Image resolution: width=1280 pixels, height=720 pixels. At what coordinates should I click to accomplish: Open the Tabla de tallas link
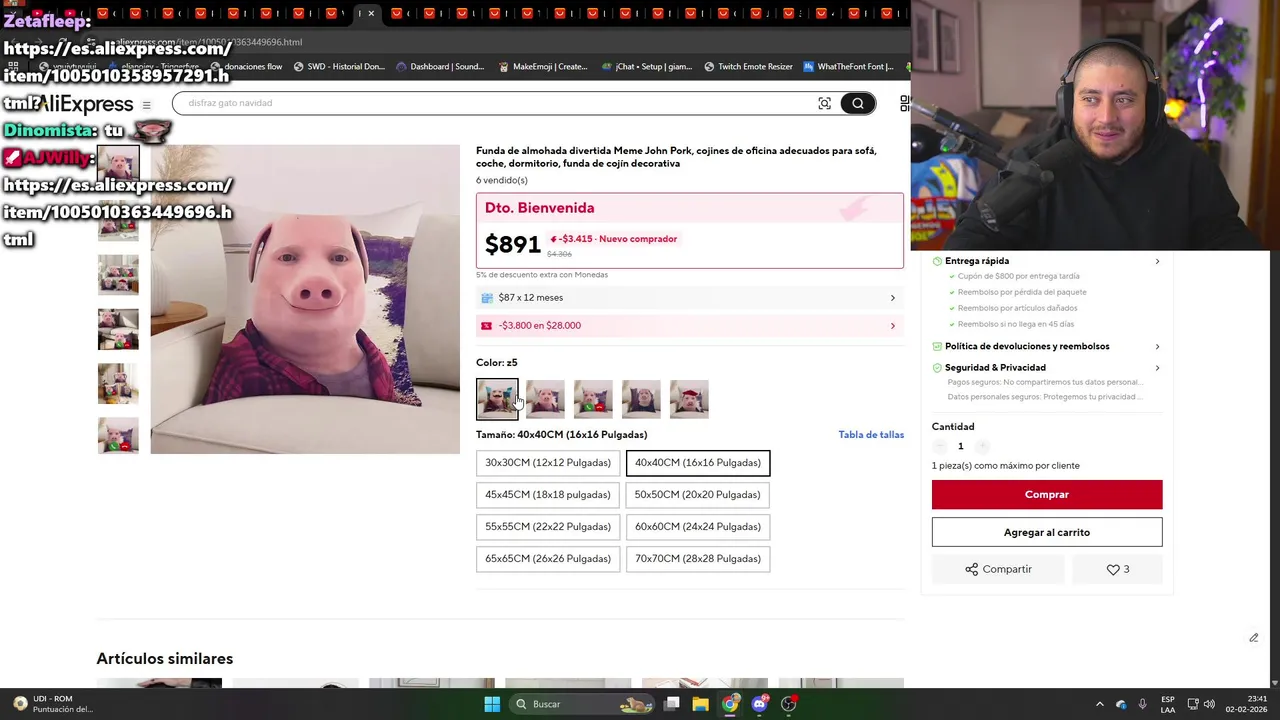point(871,435)
